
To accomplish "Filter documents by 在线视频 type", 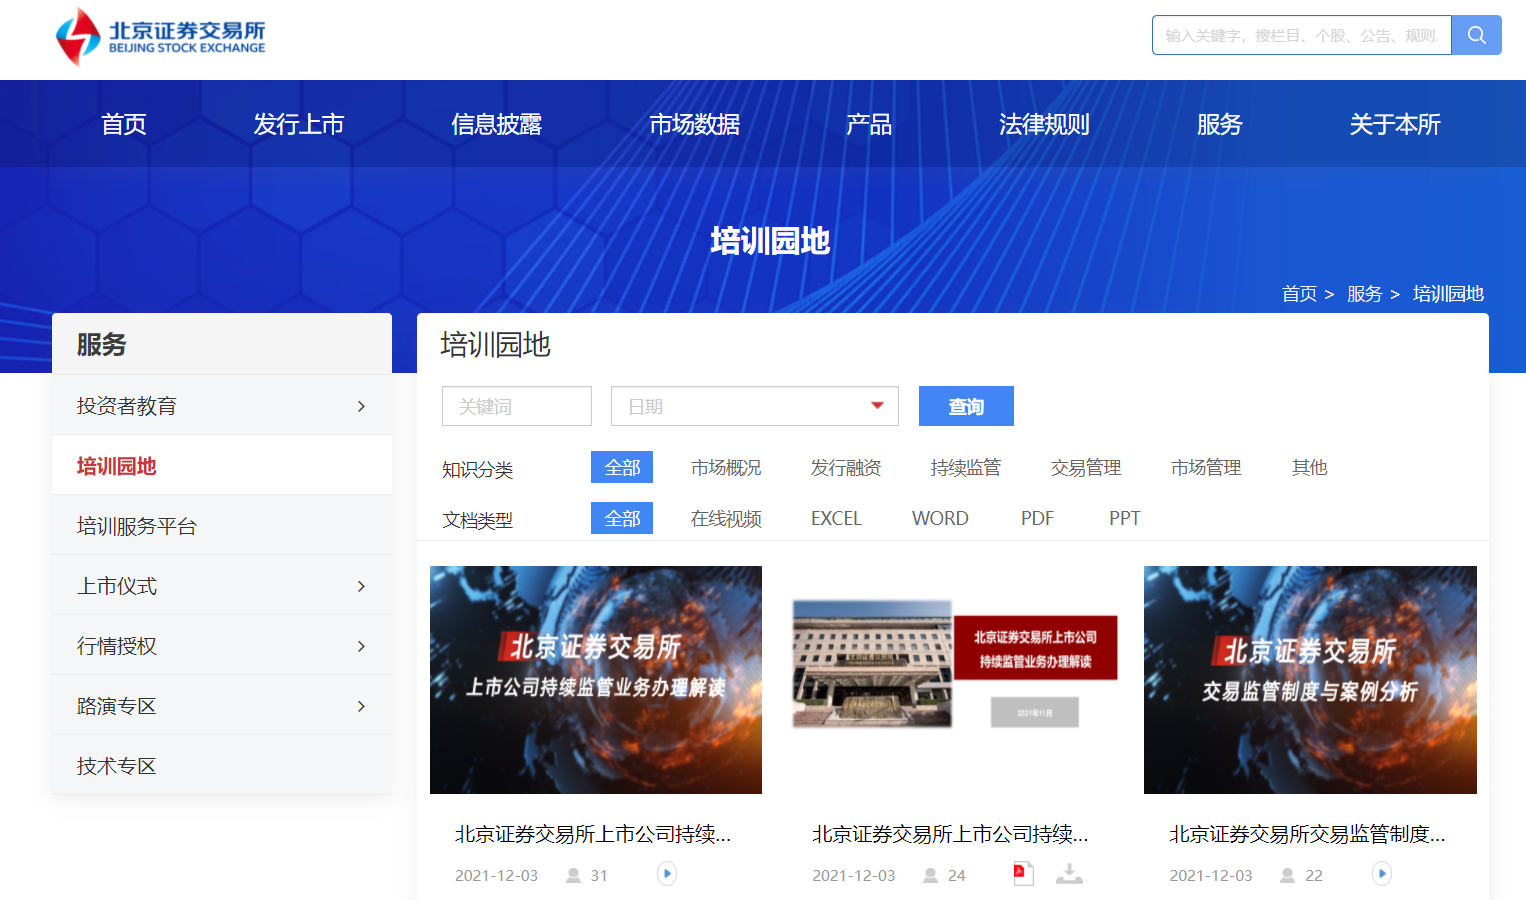I will (726, 518).
